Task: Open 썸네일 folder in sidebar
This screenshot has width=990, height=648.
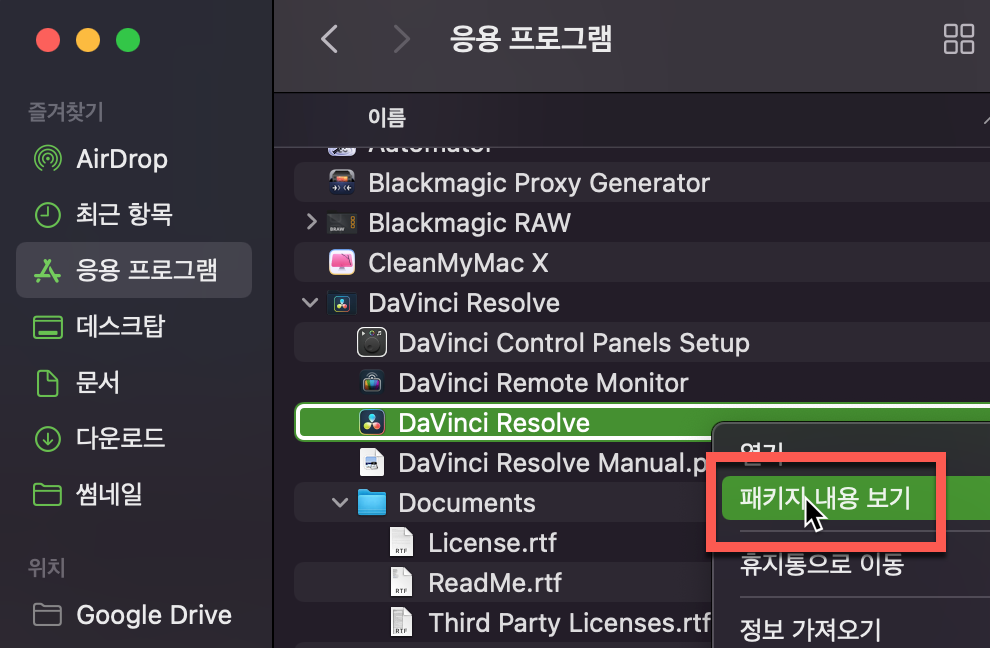Action: pyautogui.click(x=109, y=494)
